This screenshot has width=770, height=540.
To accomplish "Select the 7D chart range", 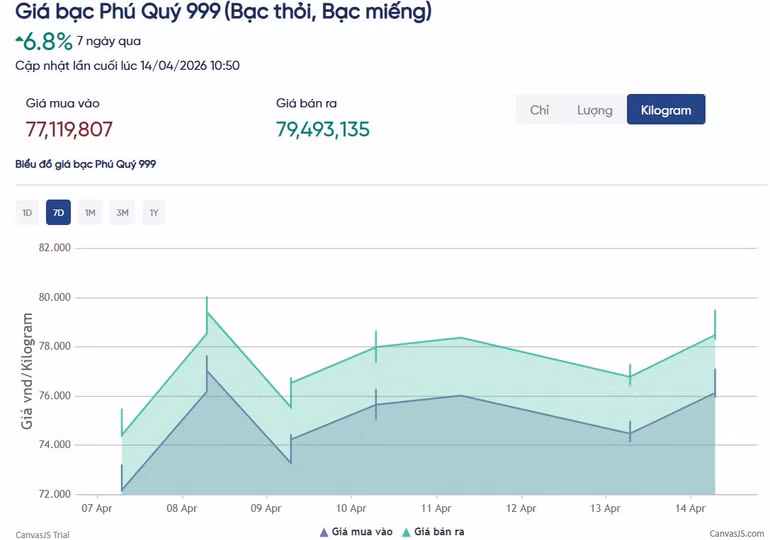I will (58, 213).
